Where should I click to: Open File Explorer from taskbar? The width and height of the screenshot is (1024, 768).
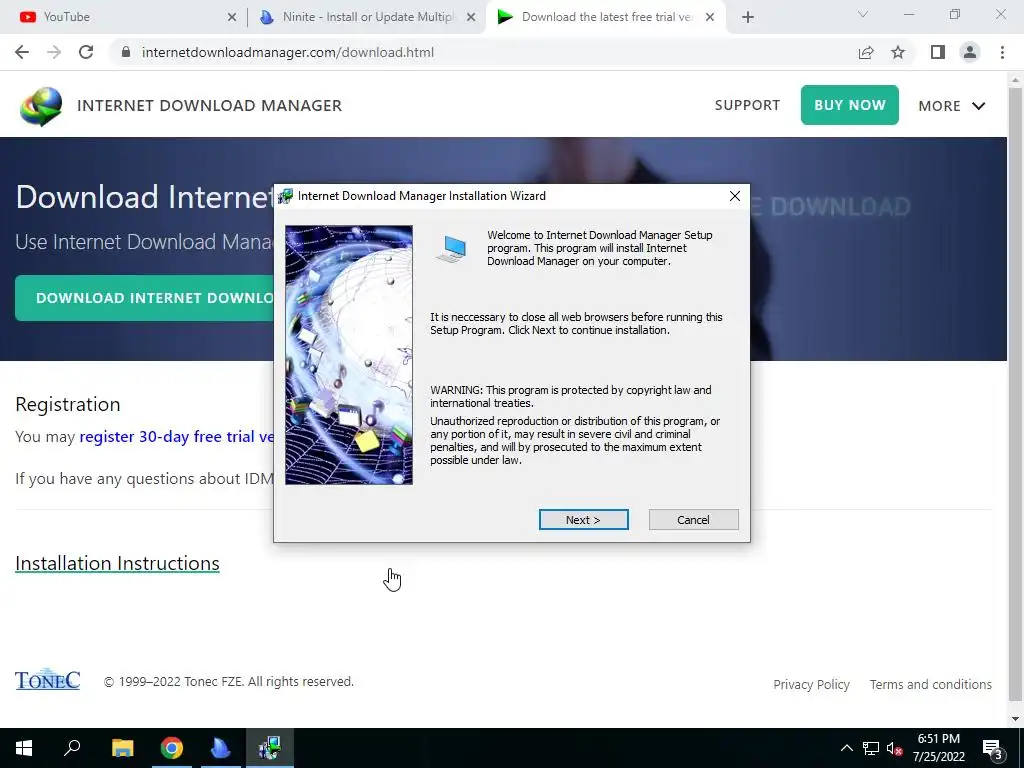coord(122,748)
